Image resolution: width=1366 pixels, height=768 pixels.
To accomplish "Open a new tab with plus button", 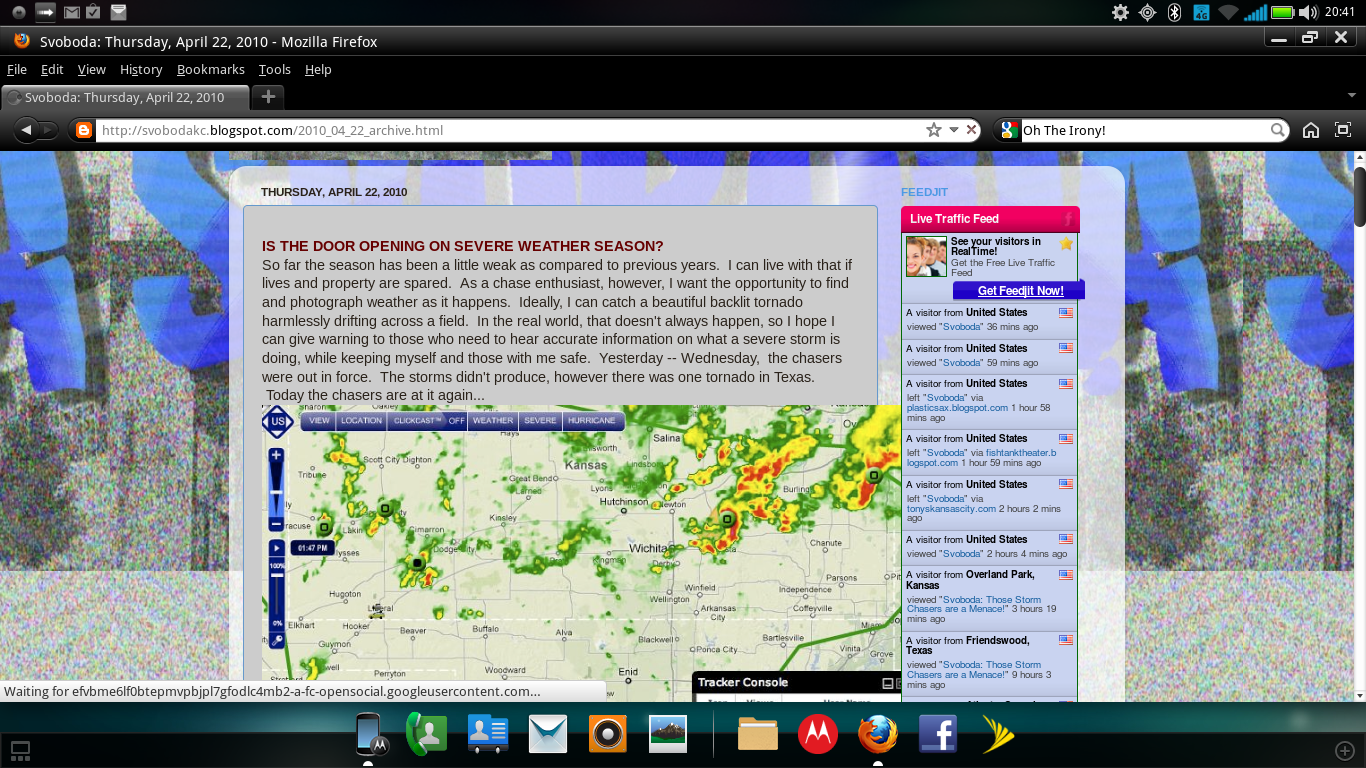I will [268, 97].
